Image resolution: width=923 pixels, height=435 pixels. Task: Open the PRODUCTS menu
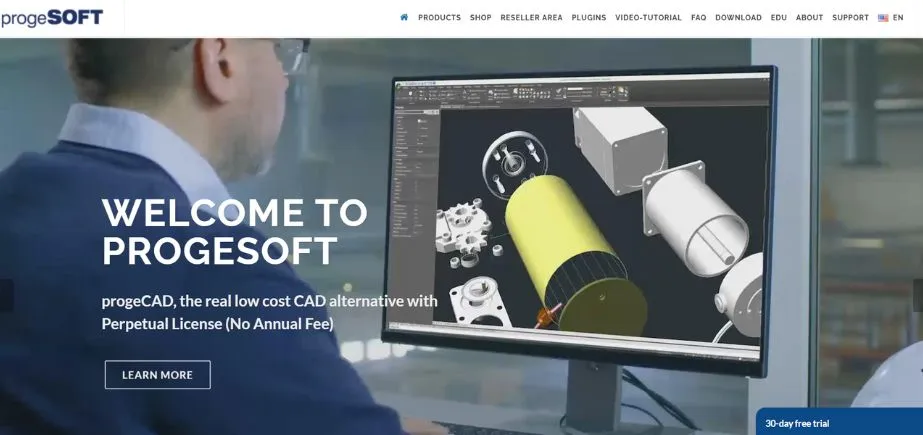(x=439, y=18)
